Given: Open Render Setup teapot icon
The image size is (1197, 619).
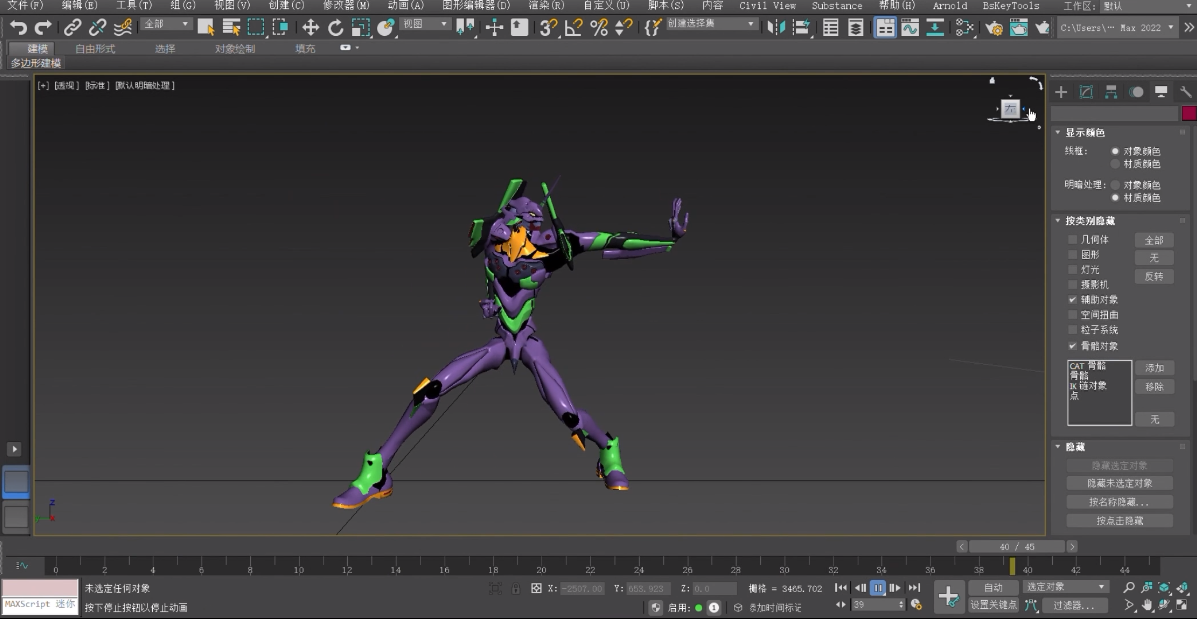Looking at the screenshot, I should pos(994,28).
